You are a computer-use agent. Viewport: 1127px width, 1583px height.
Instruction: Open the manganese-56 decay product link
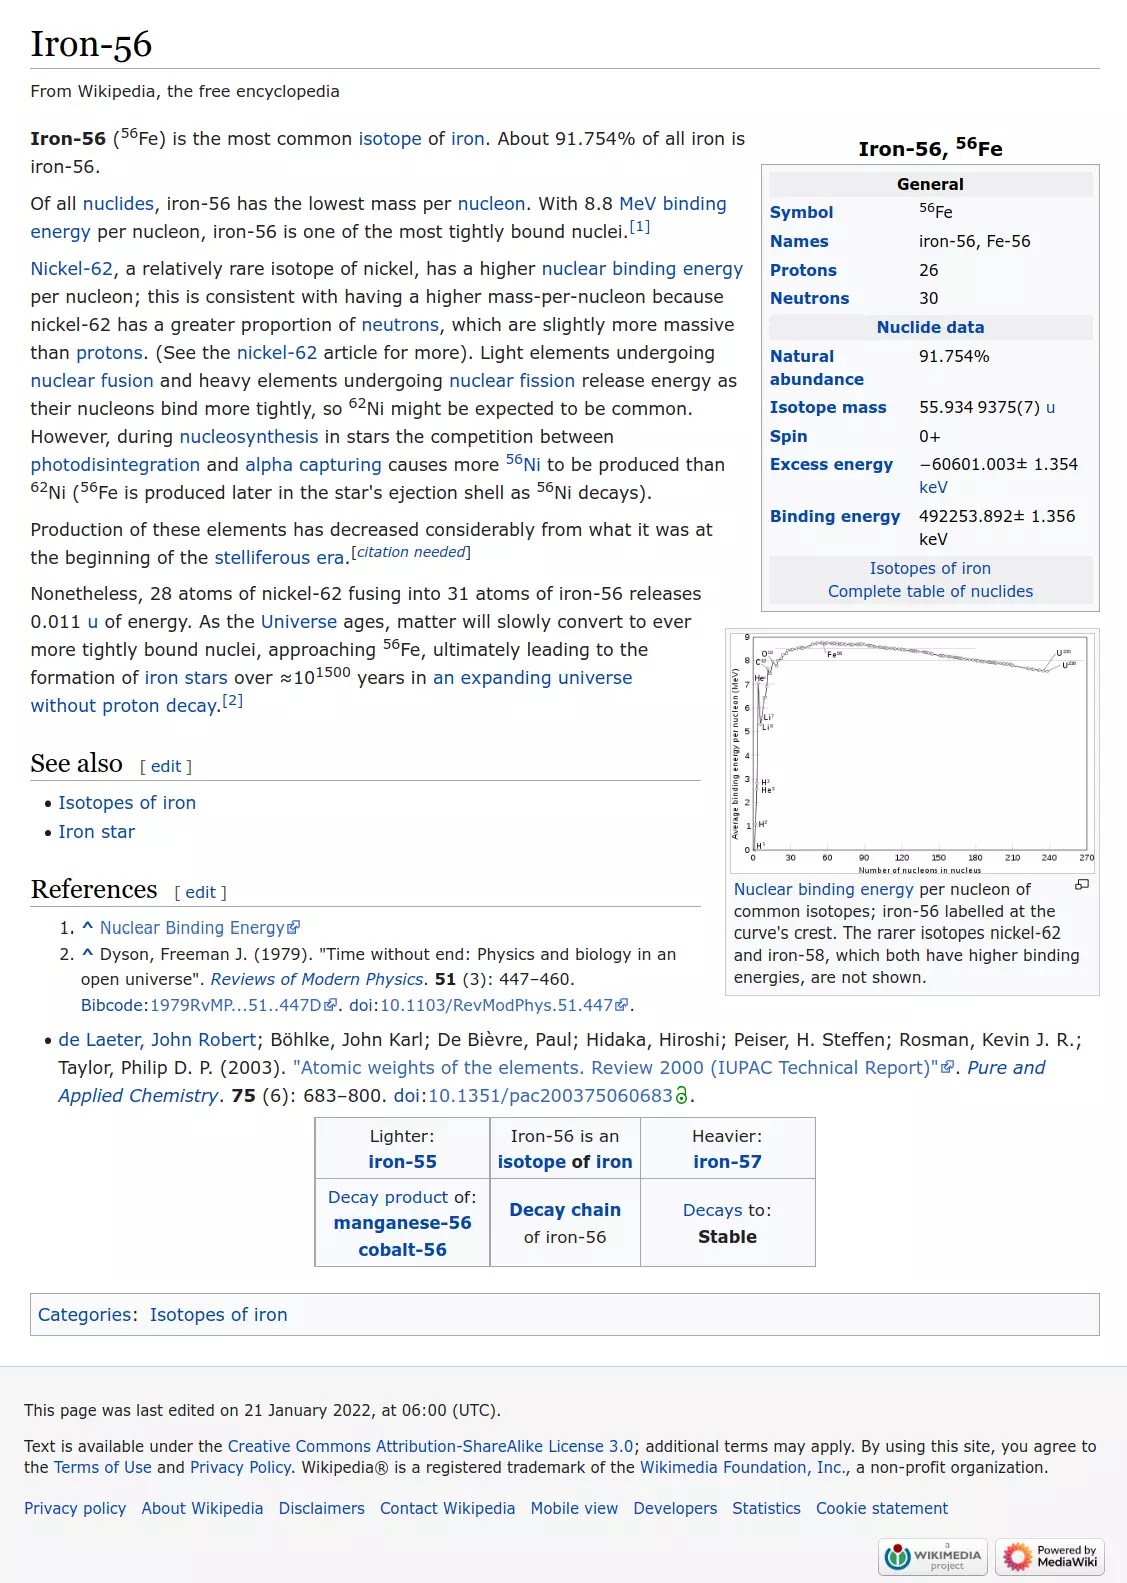click(x=402, y=1223)
